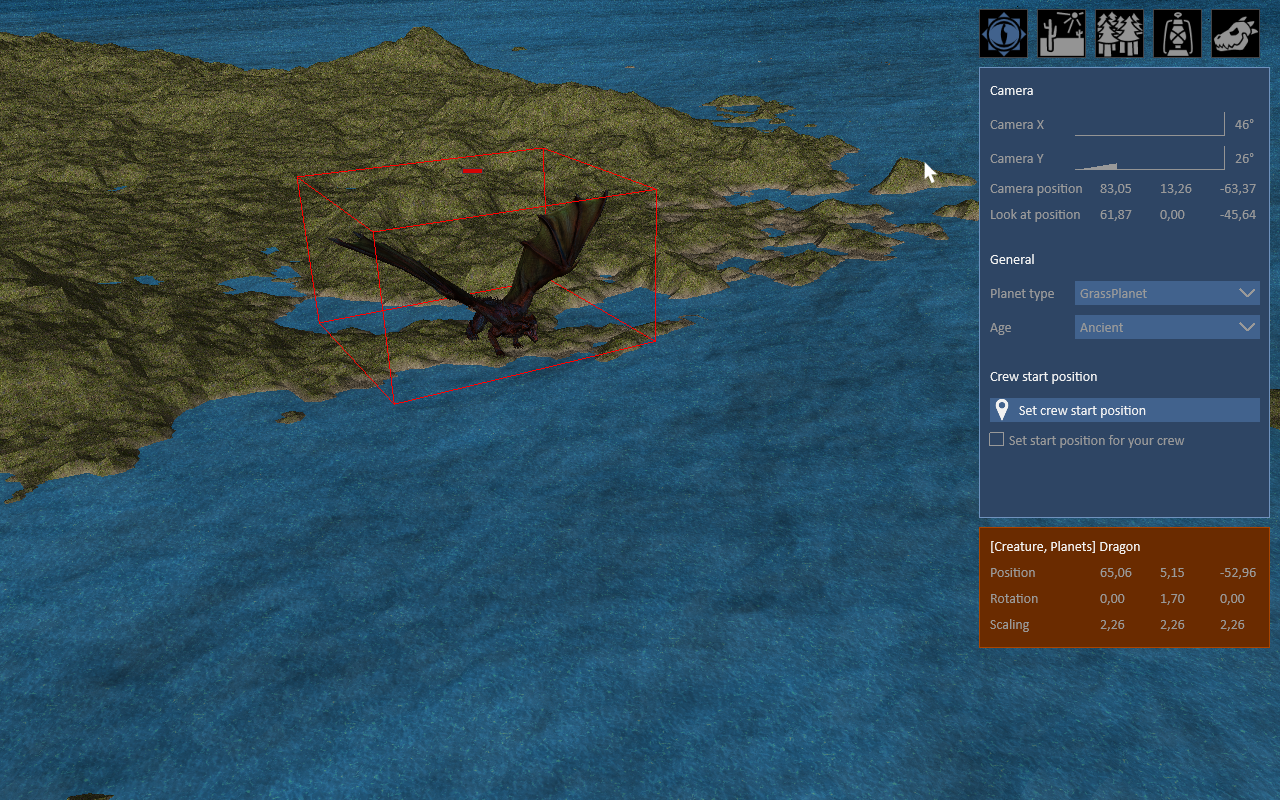
Task: Open the pine trees vegetation icon
Action: click(1120, 33)
